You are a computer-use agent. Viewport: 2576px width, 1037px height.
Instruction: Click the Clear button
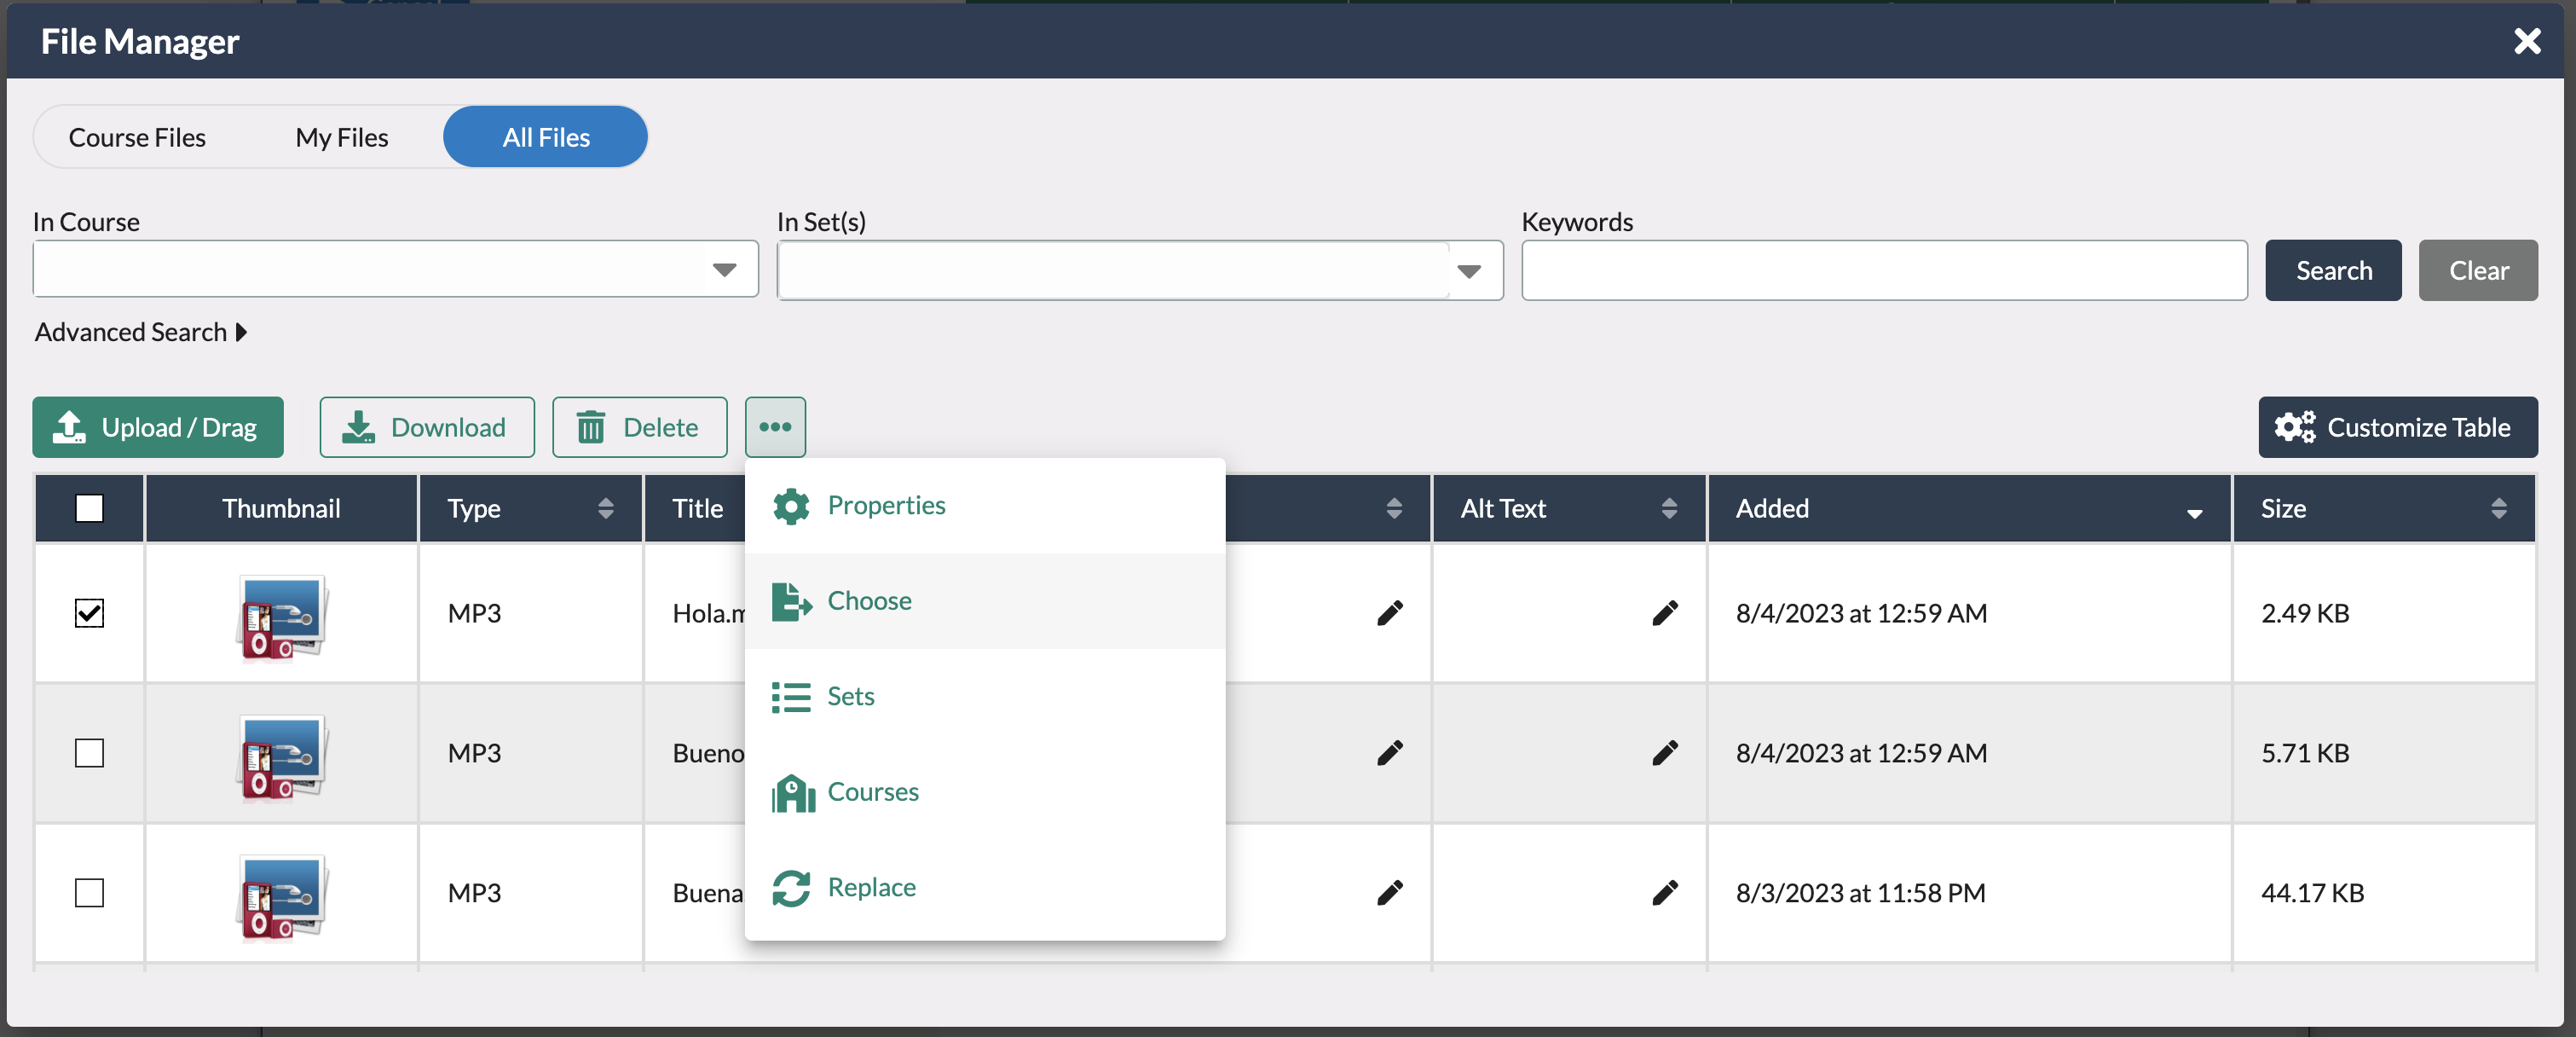(x=2477, y=270)
